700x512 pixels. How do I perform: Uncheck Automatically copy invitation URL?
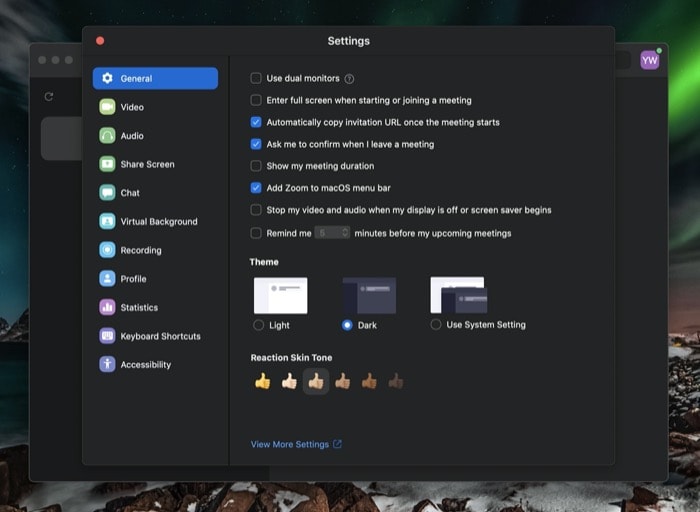coord(256,122)
